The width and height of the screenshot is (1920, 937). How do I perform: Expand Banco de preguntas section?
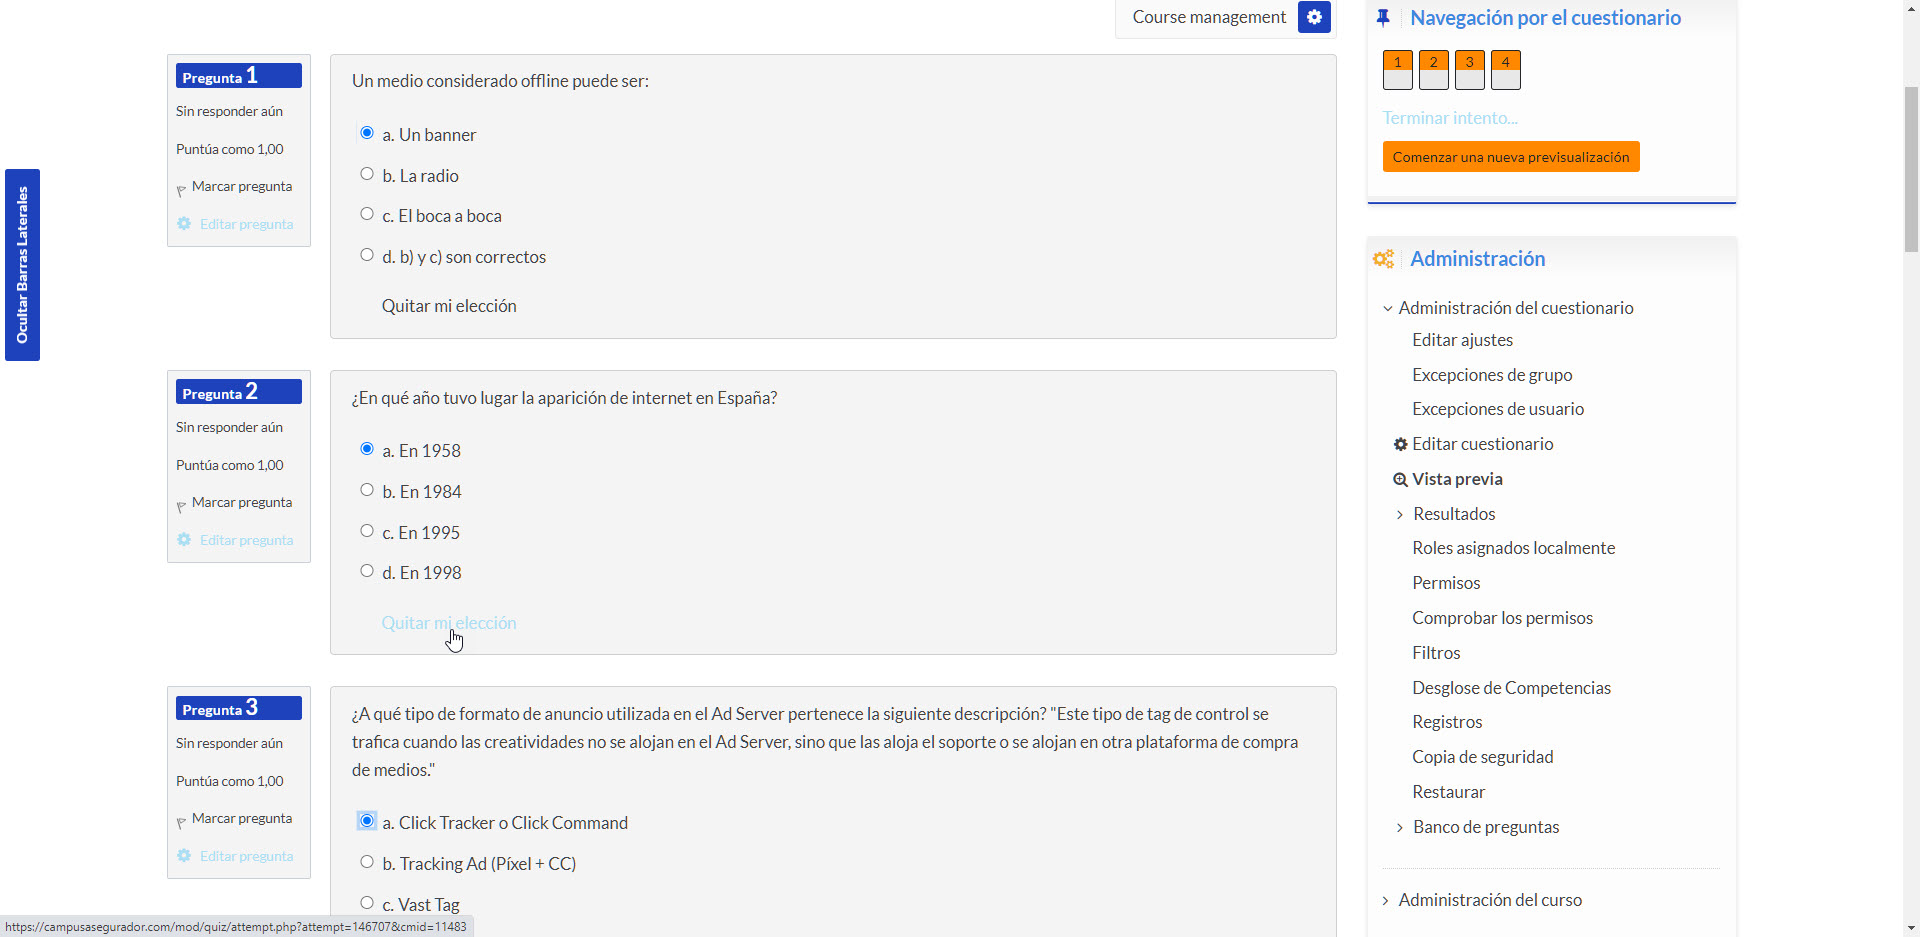[1399, 827]
